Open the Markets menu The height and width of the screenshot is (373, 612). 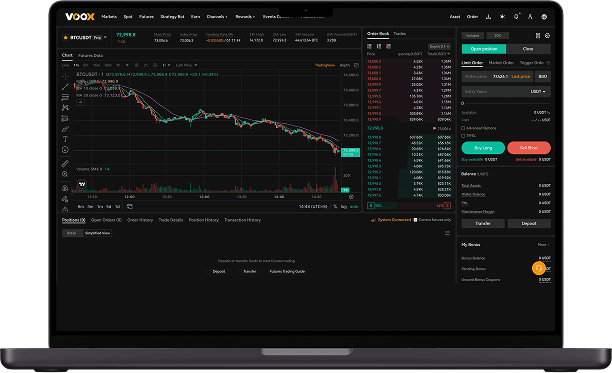point(109,17)
